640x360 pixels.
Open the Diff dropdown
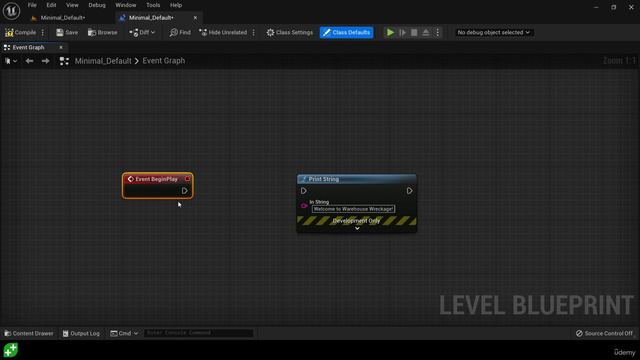[x=142, y=32]
